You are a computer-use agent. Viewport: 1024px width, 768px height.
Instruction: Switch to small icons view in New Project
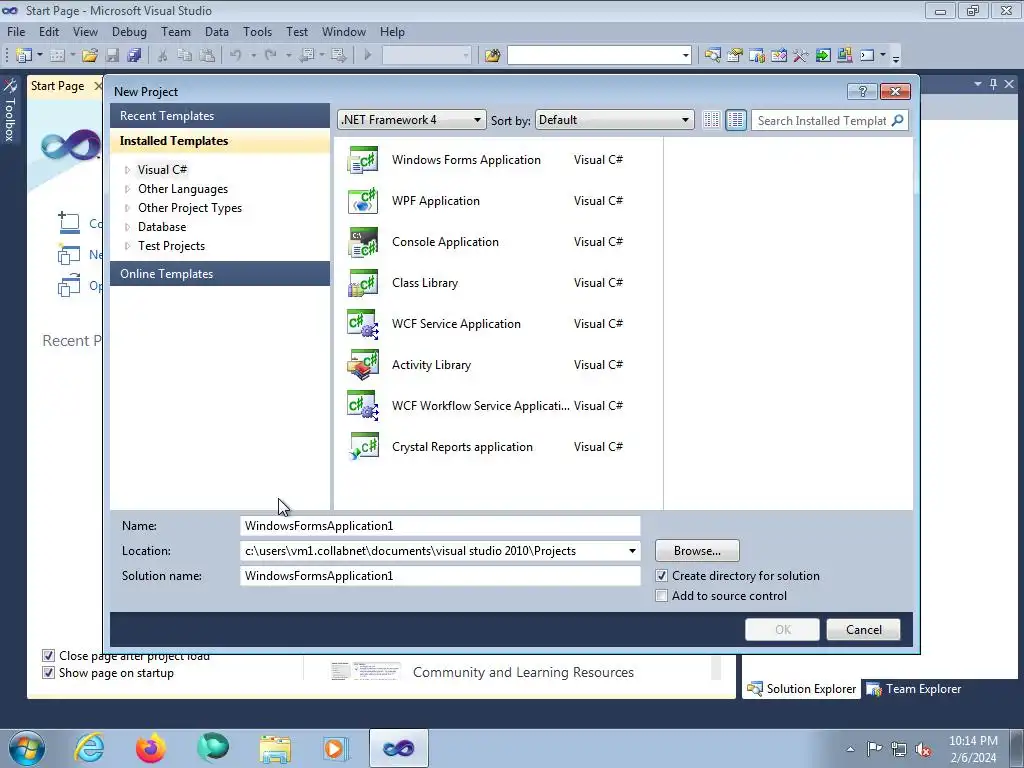pyautogui.click(x=711, y=120)
